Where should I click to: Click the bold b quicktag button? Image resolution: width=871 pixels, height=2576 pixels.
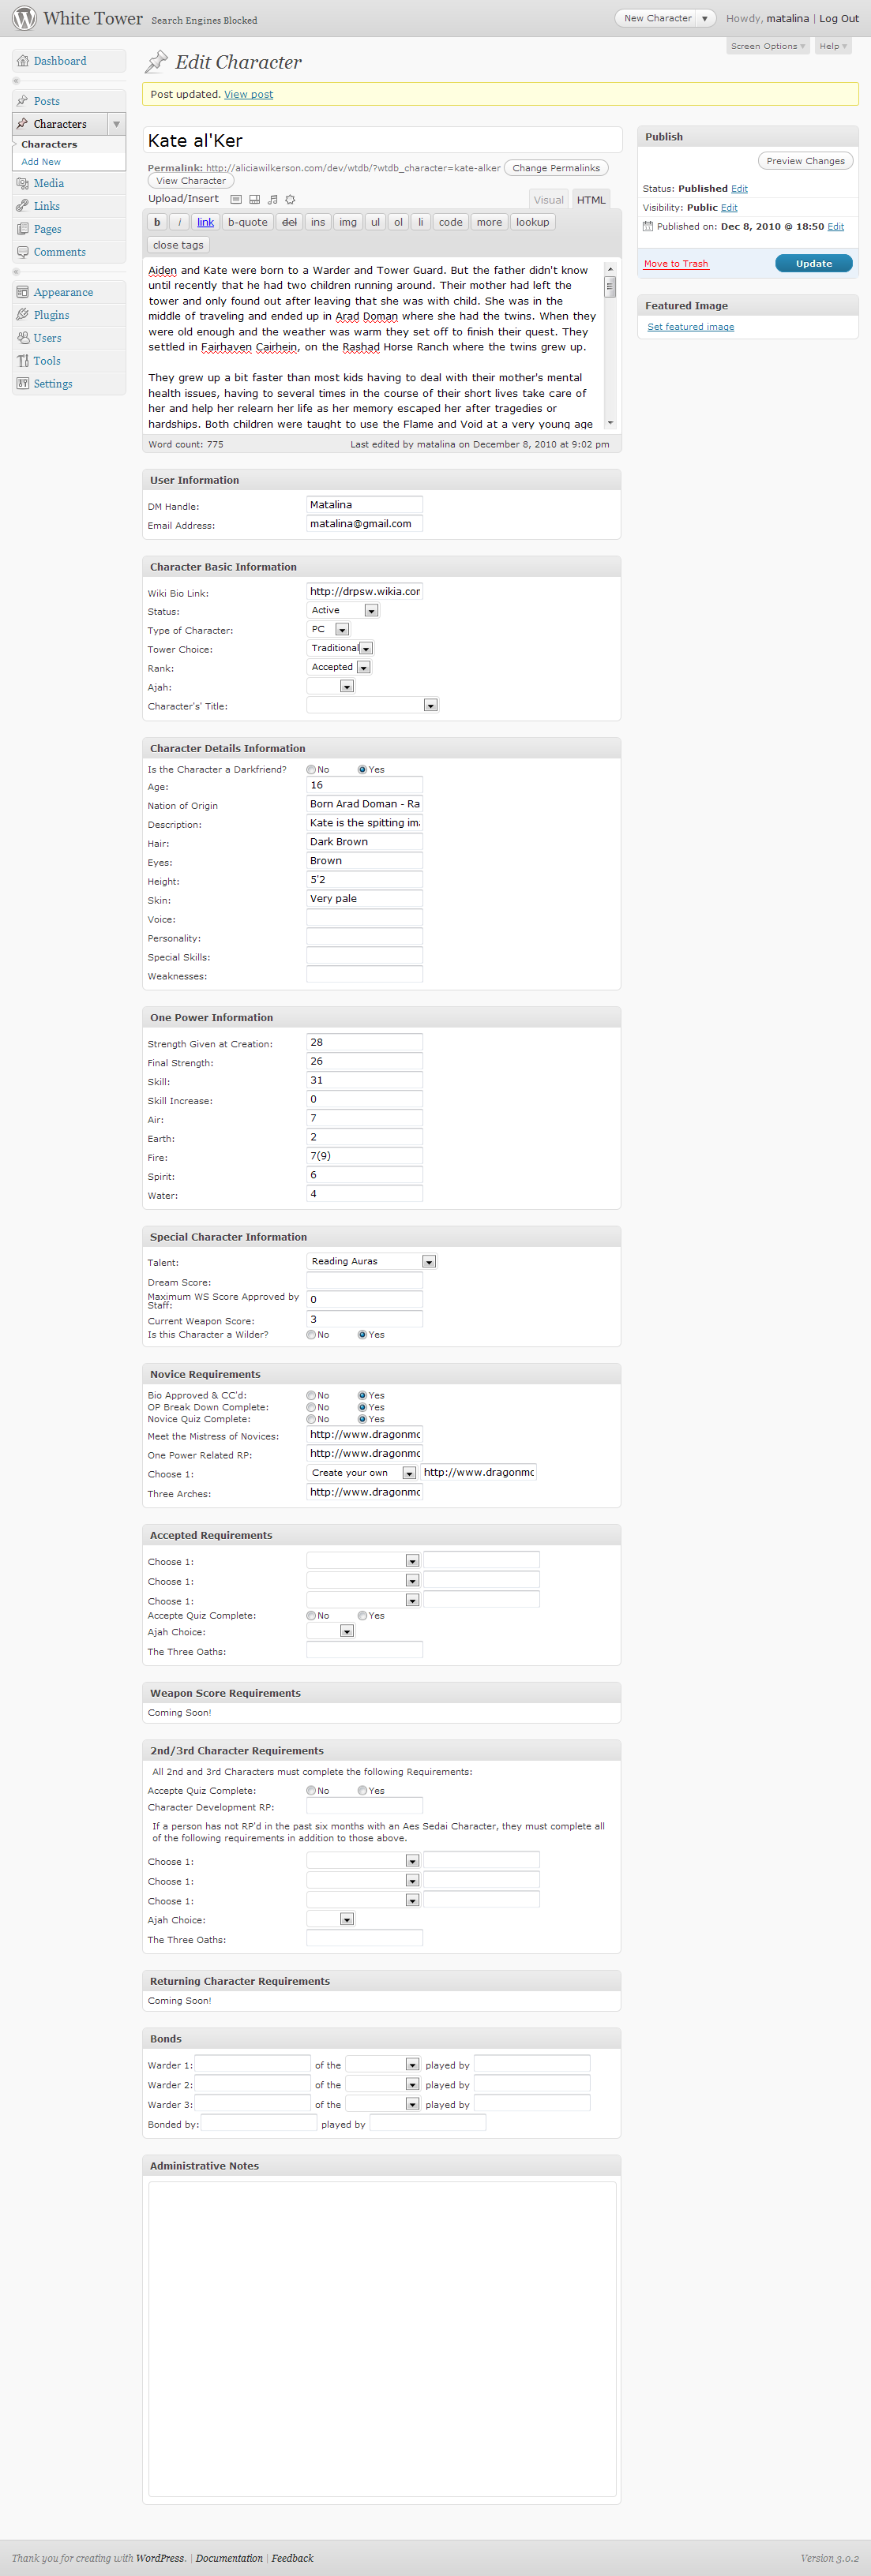[157, 222]
